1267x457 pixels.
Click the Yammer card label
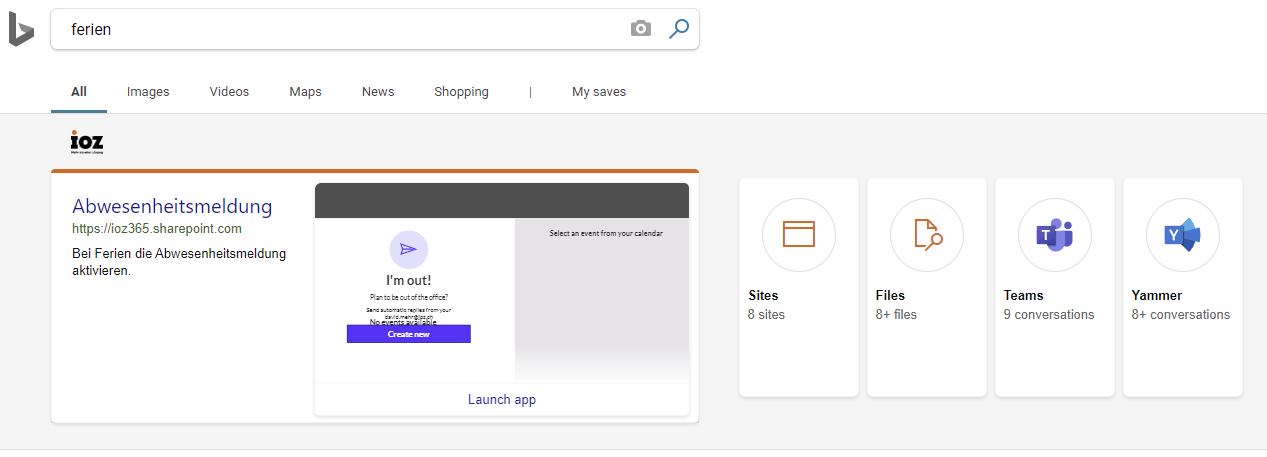(1157, 295)
